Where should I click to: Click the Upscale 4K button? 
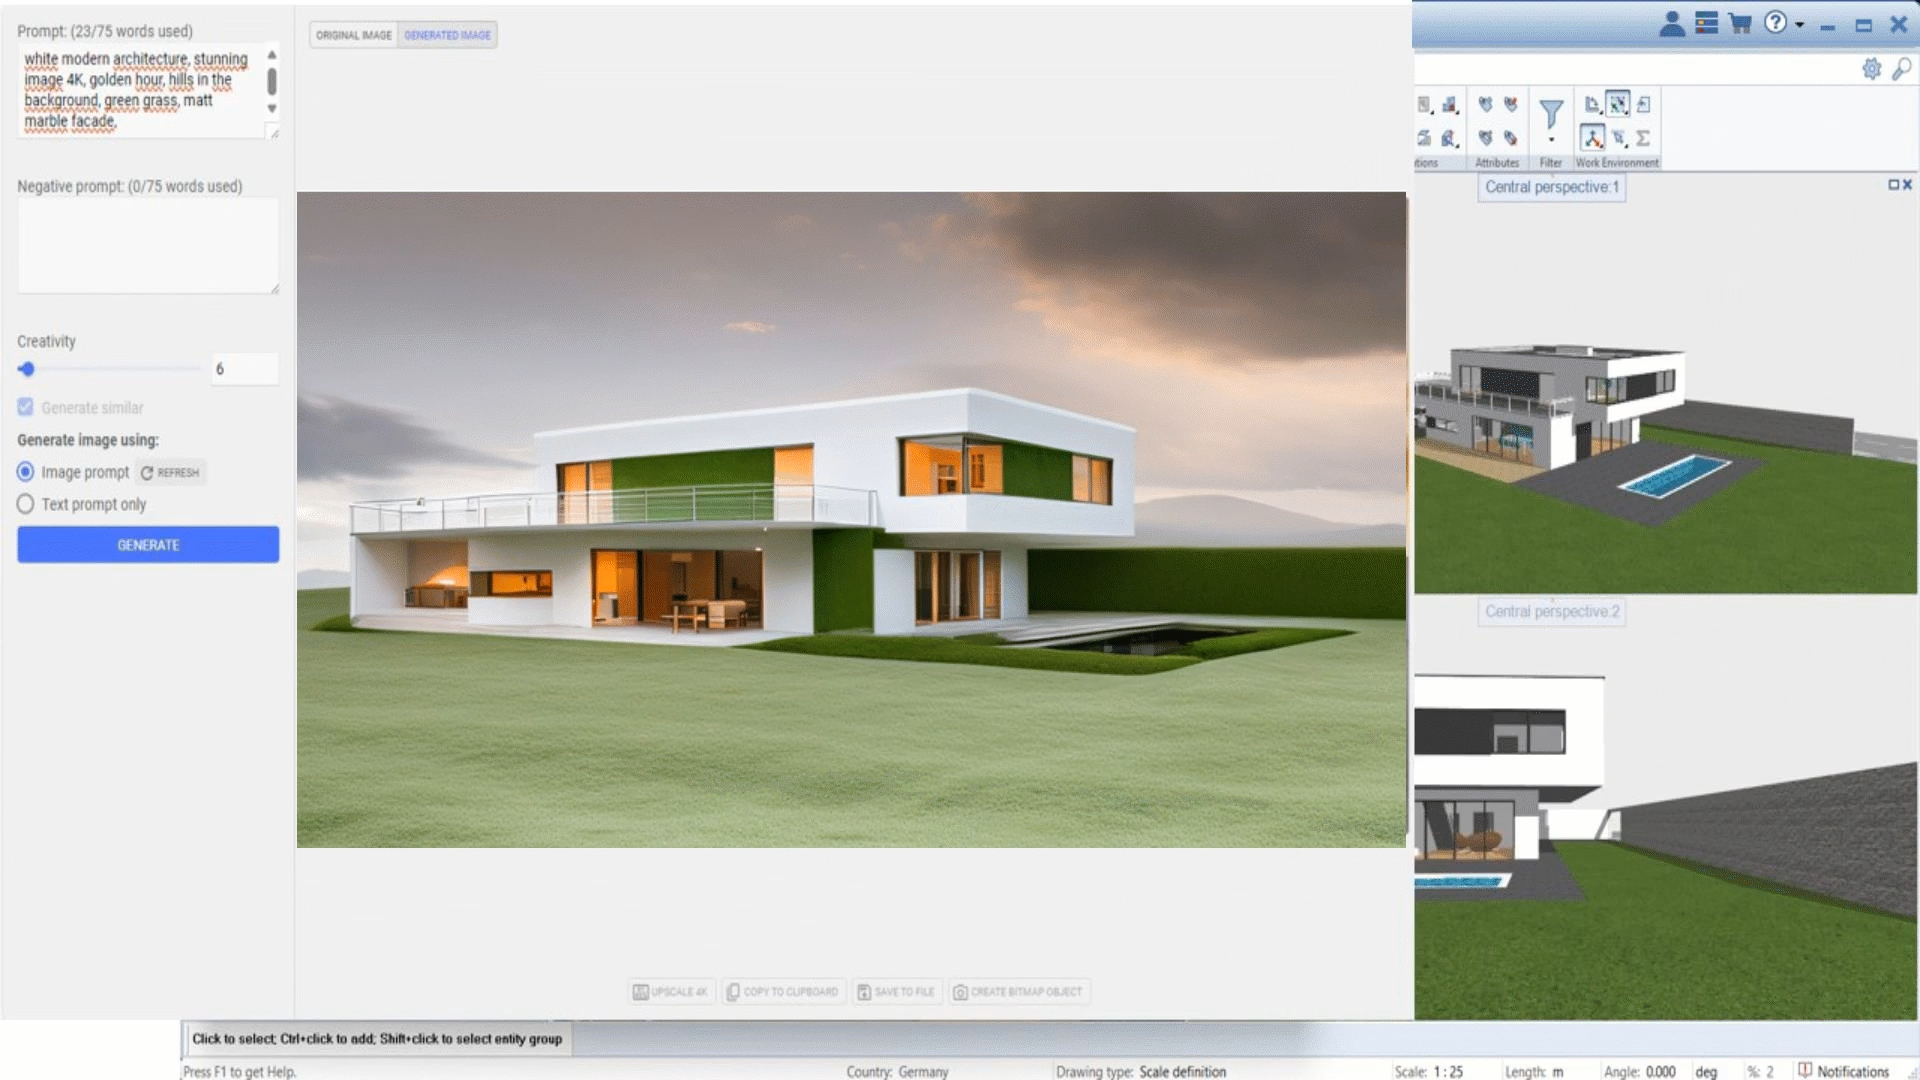[x=670, y=992]
